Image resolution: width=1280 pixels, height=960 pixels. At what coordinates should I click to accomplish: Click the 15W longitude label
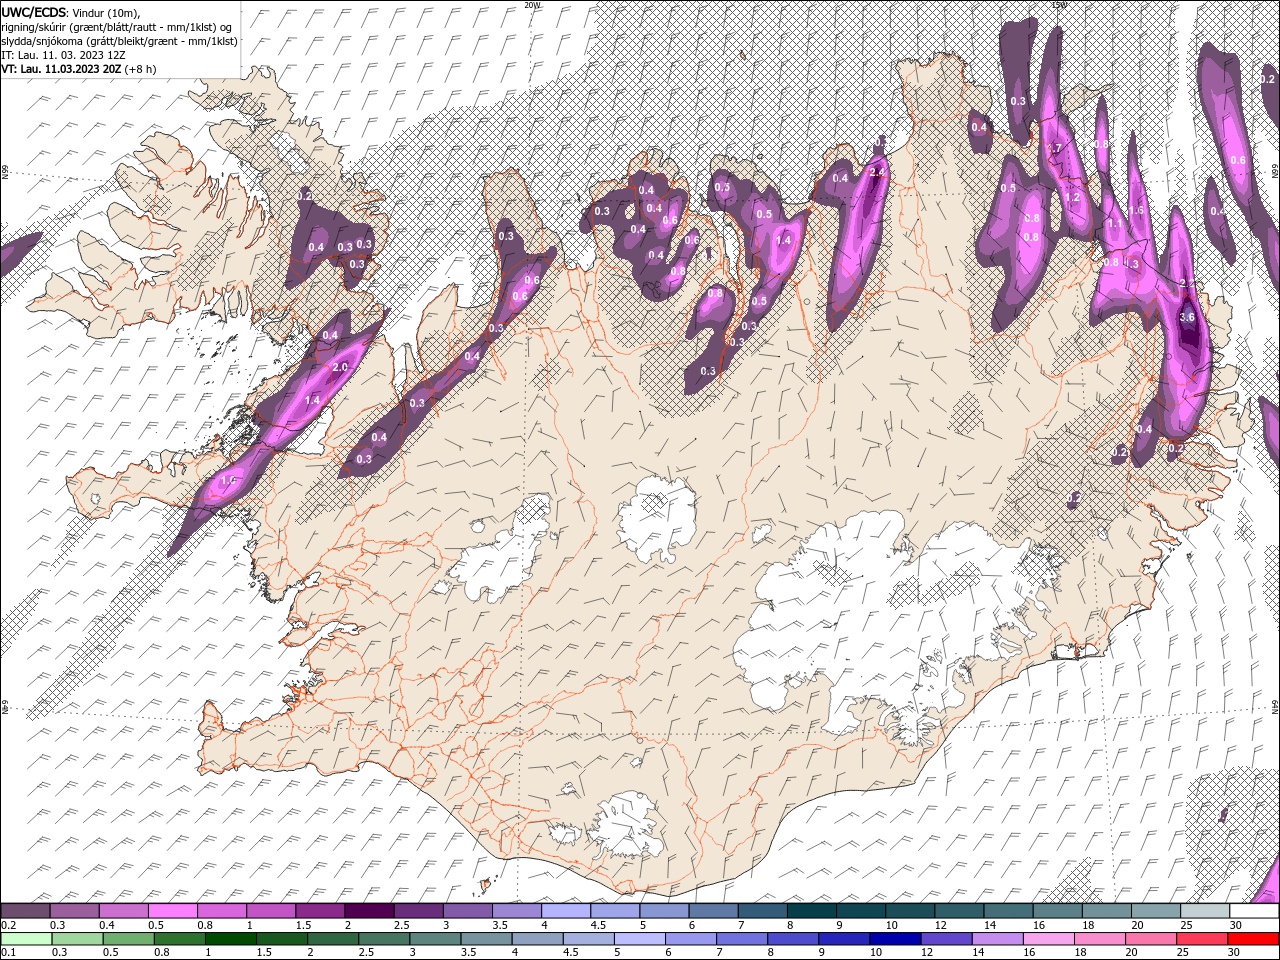coord(1058,5)
